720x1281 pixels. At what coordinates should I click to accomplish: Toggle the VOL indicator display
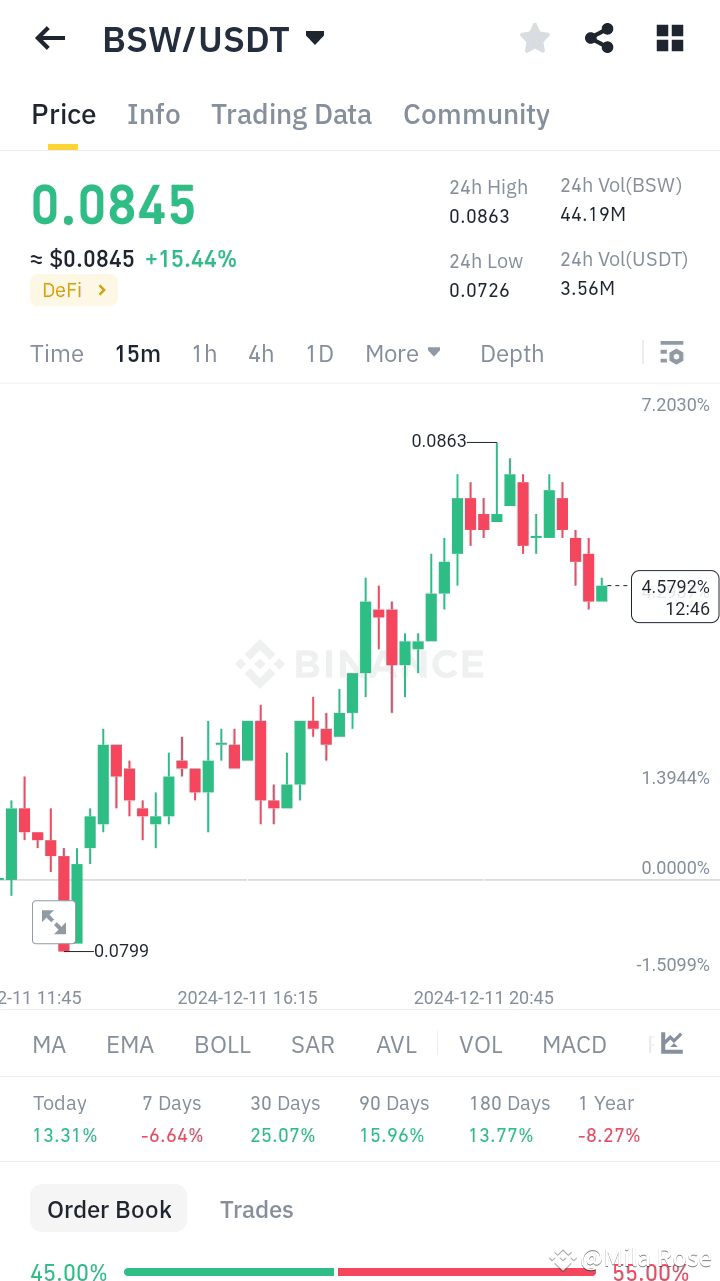(481, 1043)
